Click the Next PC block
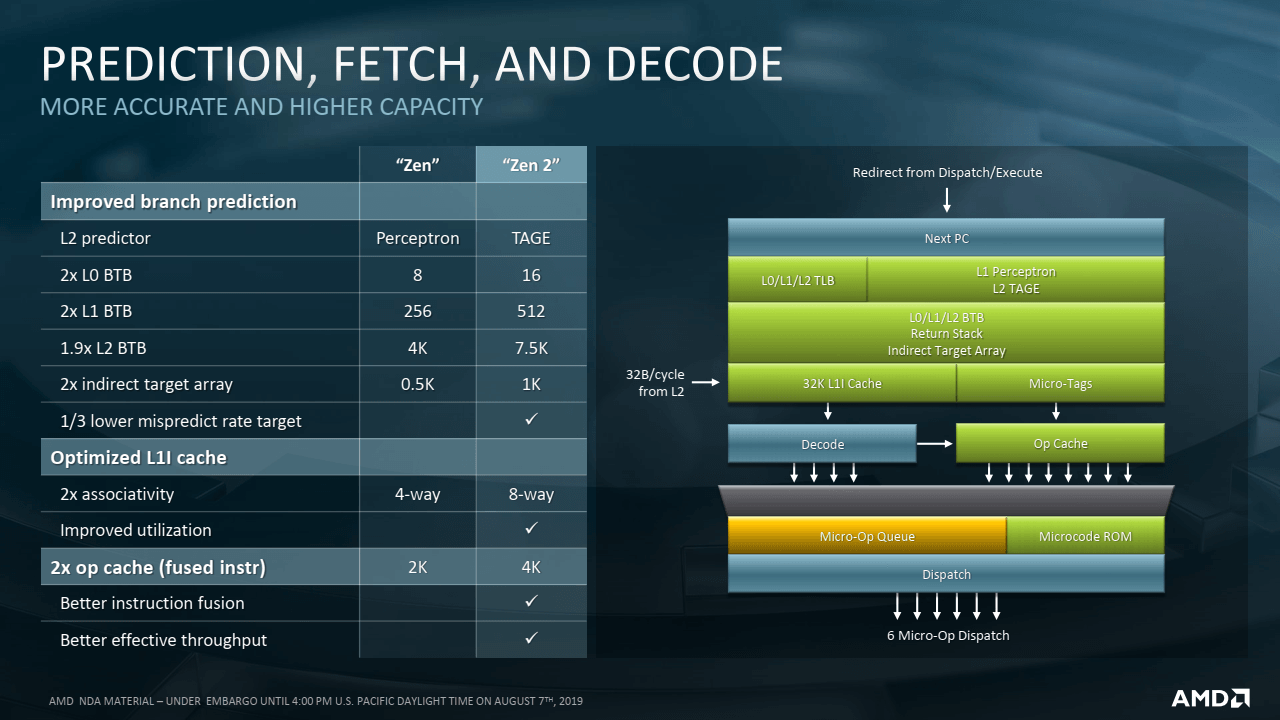Screen dimensions: 1280x720 tap(946, 238)
